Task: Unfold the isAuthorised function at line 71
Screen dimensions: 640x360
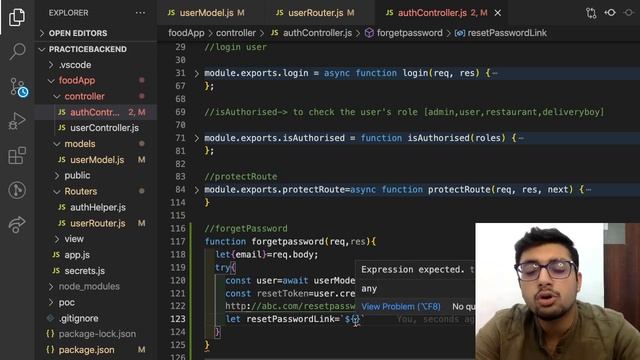Action: point(196,138)
